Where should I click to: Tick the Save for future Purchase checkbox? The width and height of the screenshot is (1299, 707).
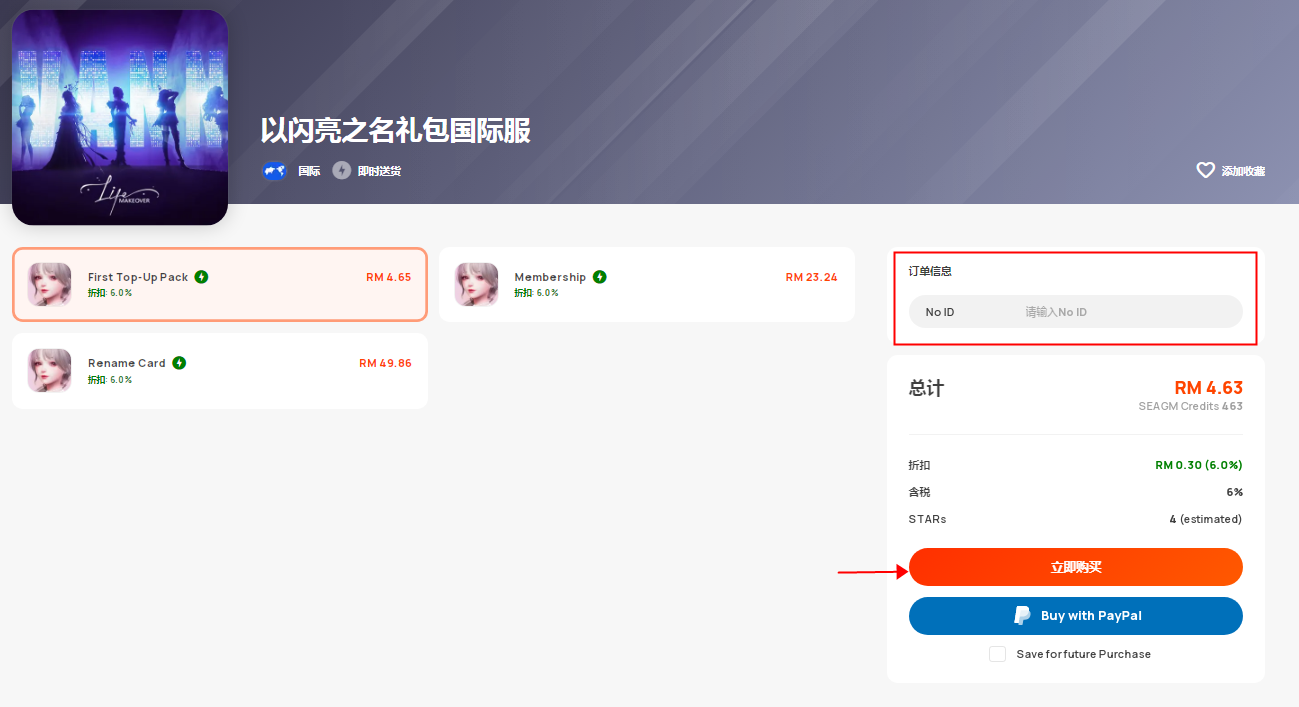coord(997,654)
